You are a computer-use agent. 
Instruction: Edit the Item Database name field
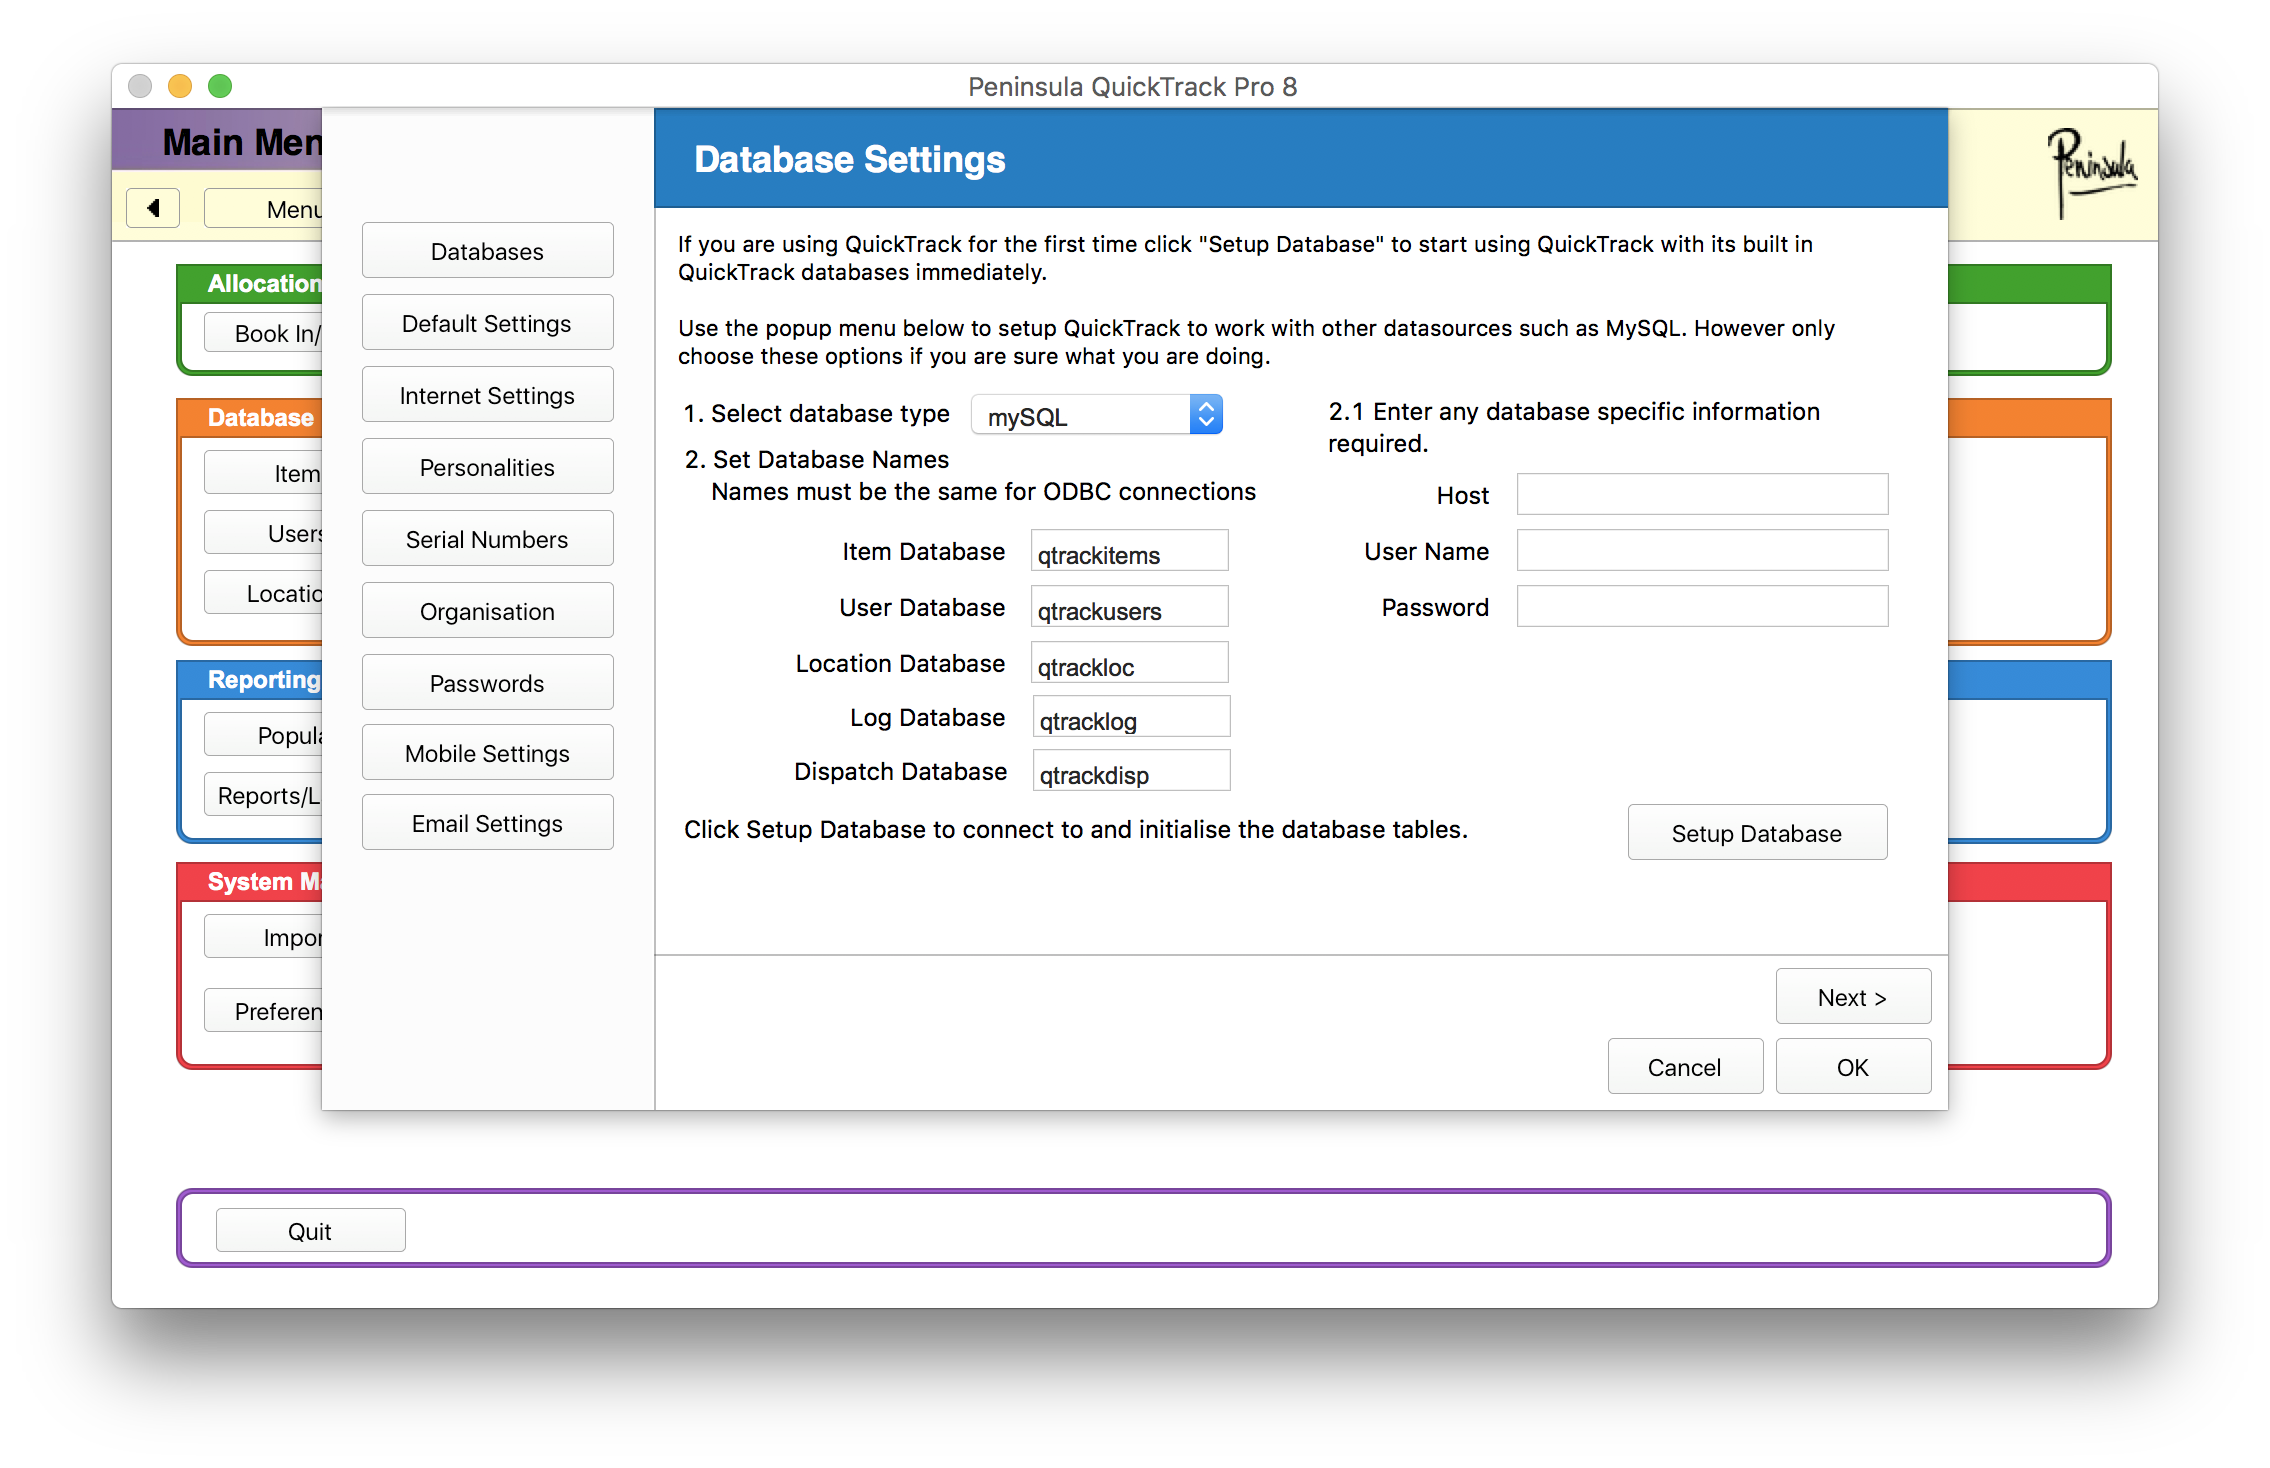pos(1128,553)
